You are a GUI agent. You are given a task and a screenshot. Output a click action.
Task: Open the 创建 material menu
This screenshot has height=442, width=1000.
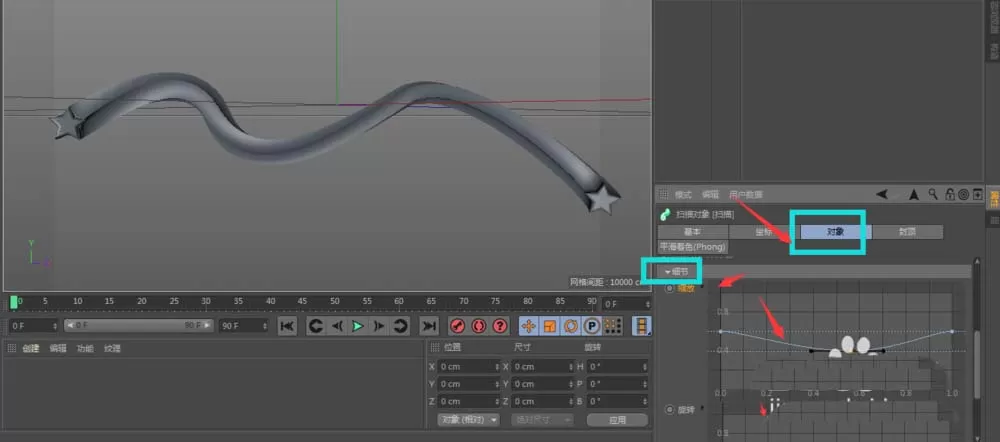pyautogui.click(x=31, y=348)
